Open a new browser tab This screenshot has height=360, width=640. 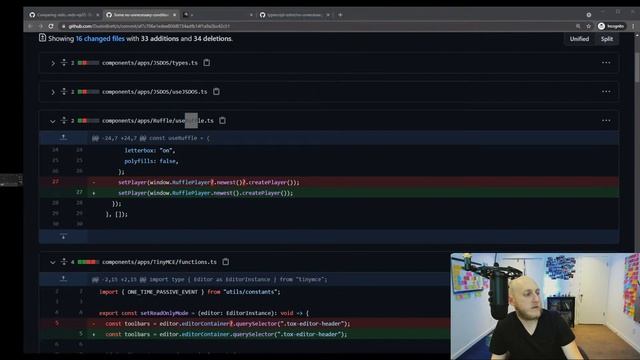[x=340, y=15]
